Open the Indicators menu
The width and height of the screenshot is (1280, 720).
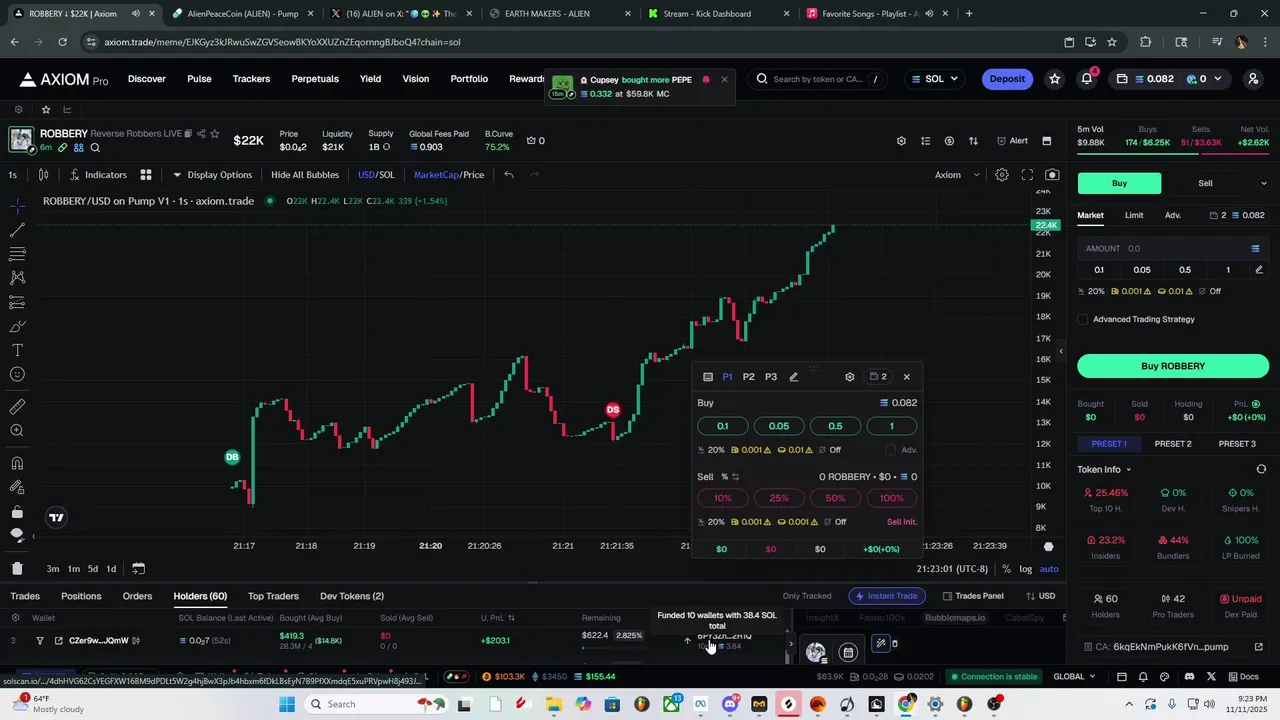coord(98,175)
